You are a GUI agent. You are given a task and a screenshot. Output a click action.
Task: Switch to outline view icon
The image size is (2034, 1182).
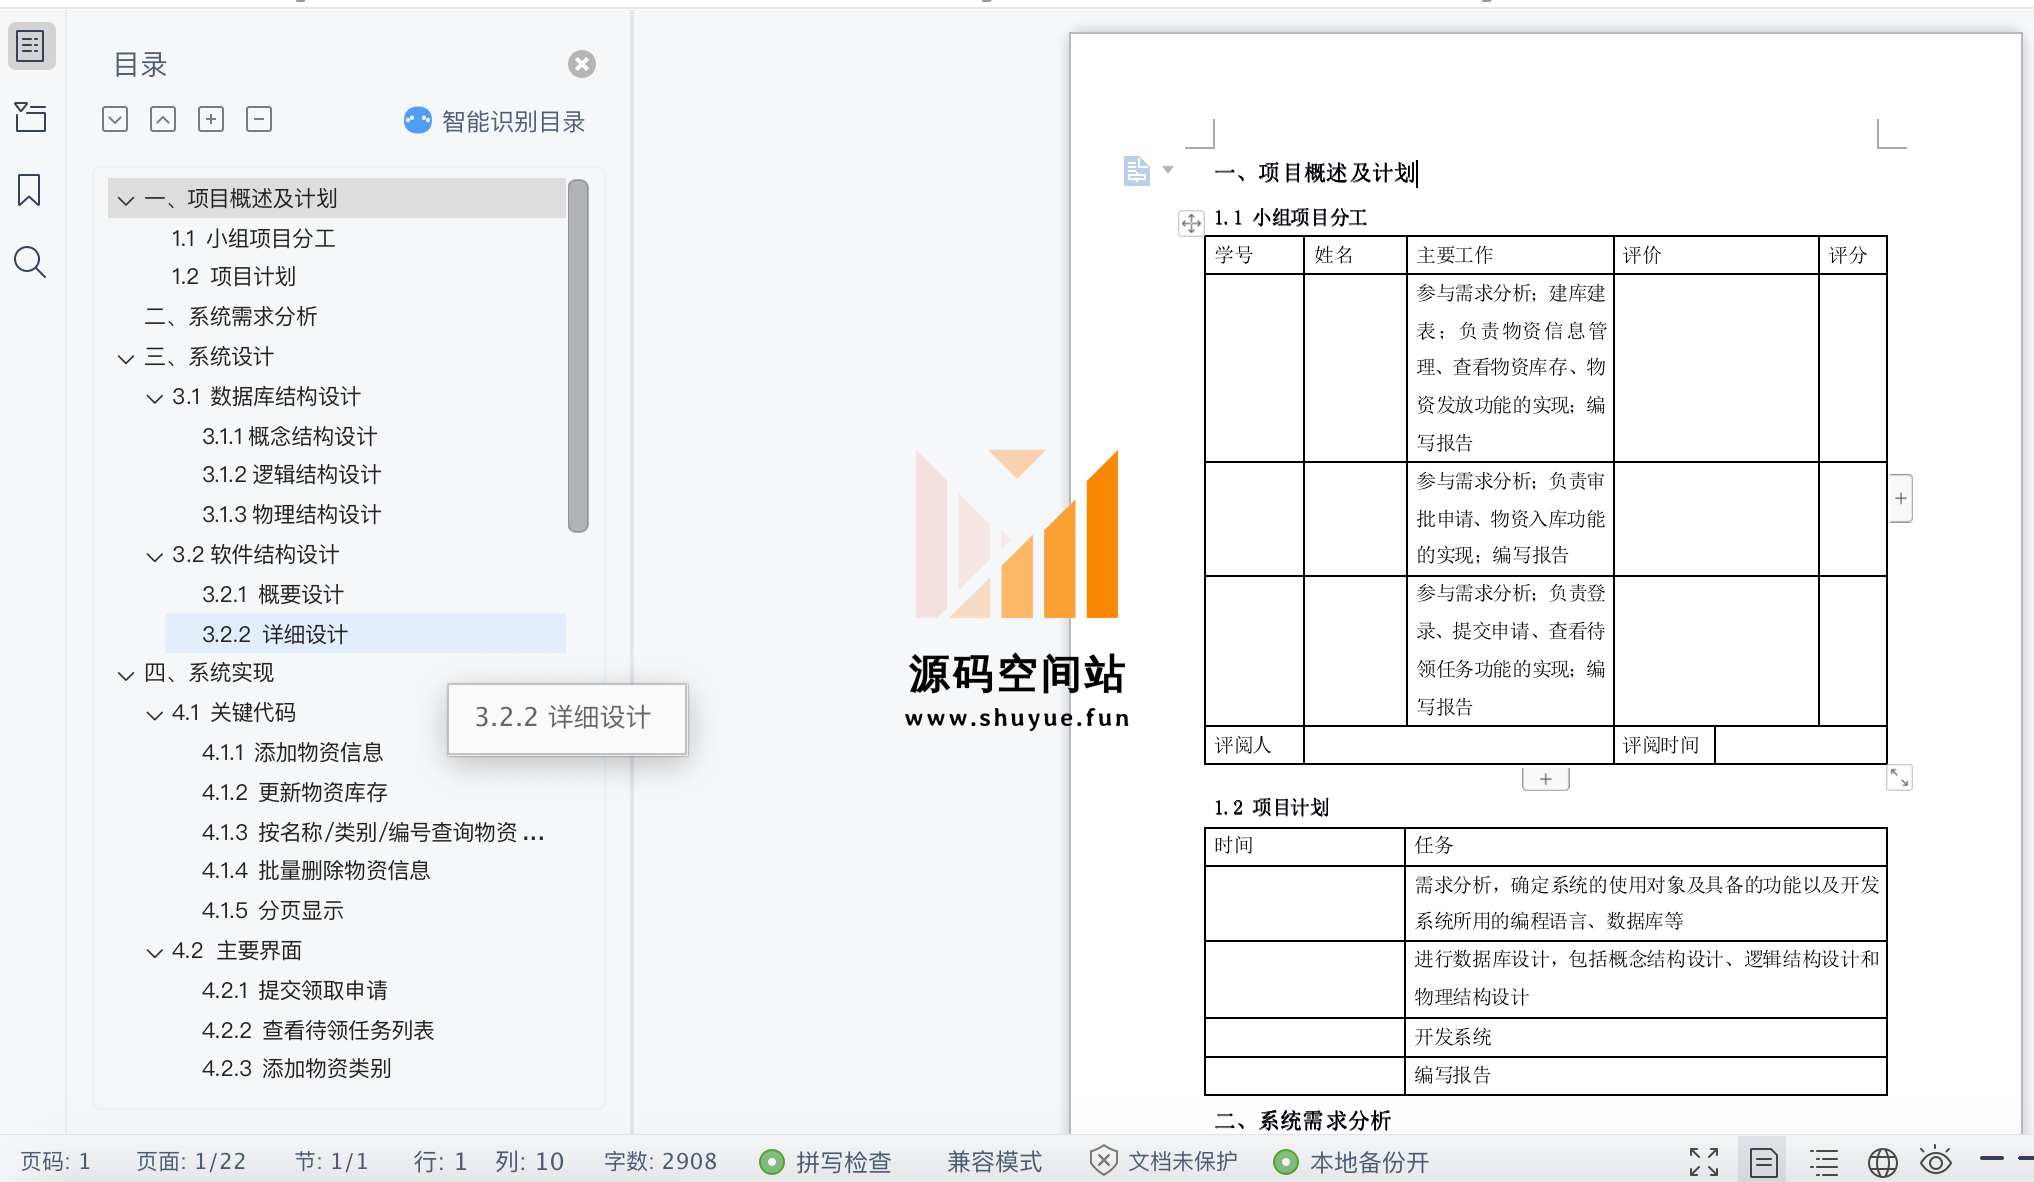(x=1823, y=1162)
